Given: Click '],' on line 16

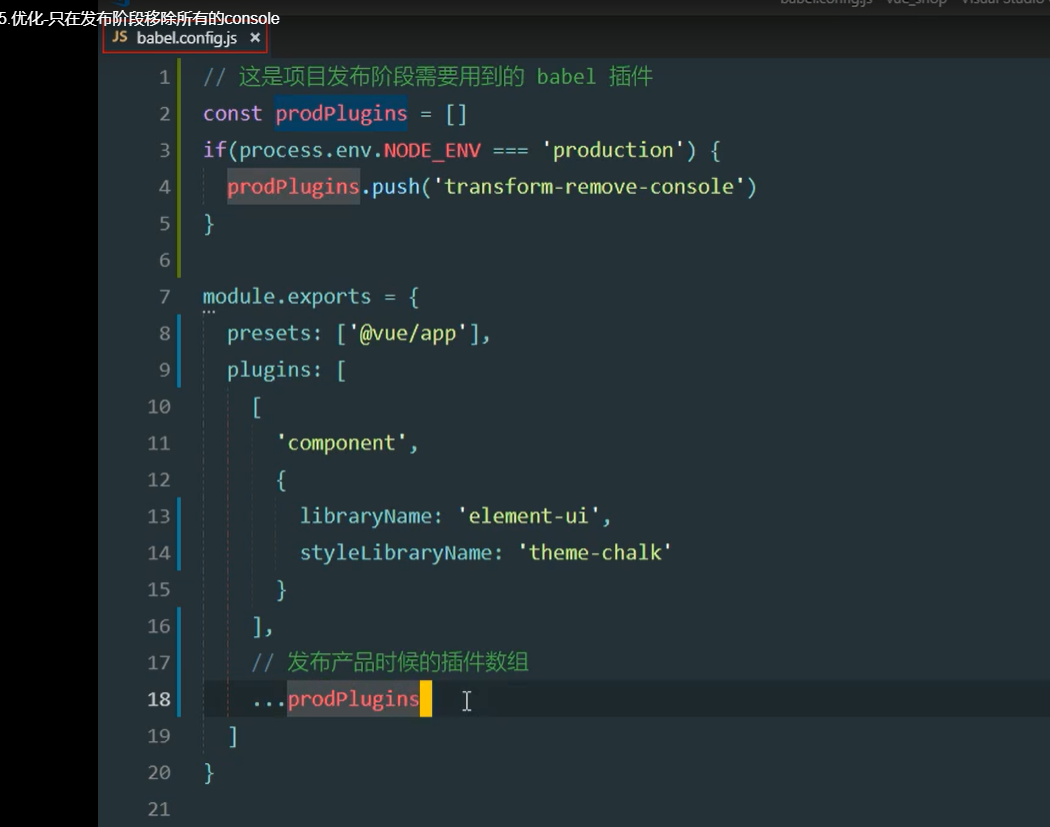Looking at the screenshot, I should (x=262, y=627).
